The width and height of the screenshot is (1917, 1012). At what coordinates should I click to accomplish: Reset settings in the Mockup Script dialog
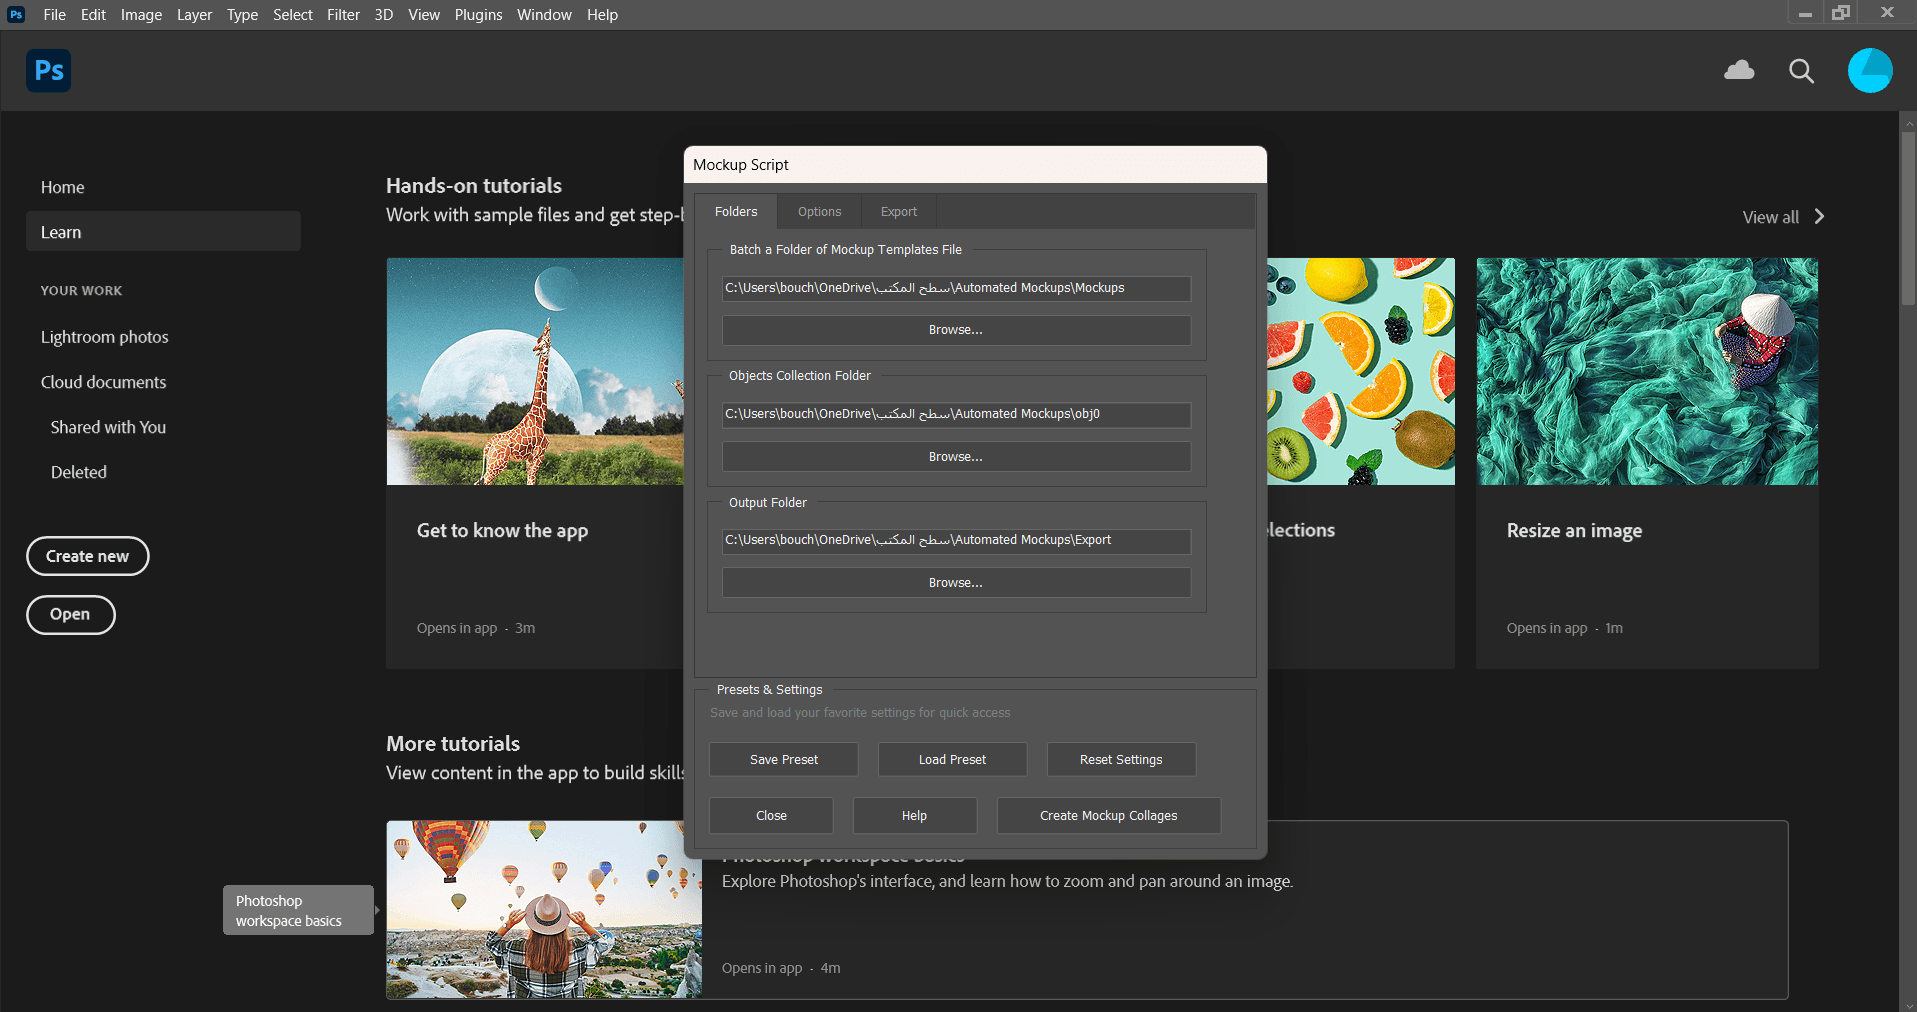(x=1120, y=759)
